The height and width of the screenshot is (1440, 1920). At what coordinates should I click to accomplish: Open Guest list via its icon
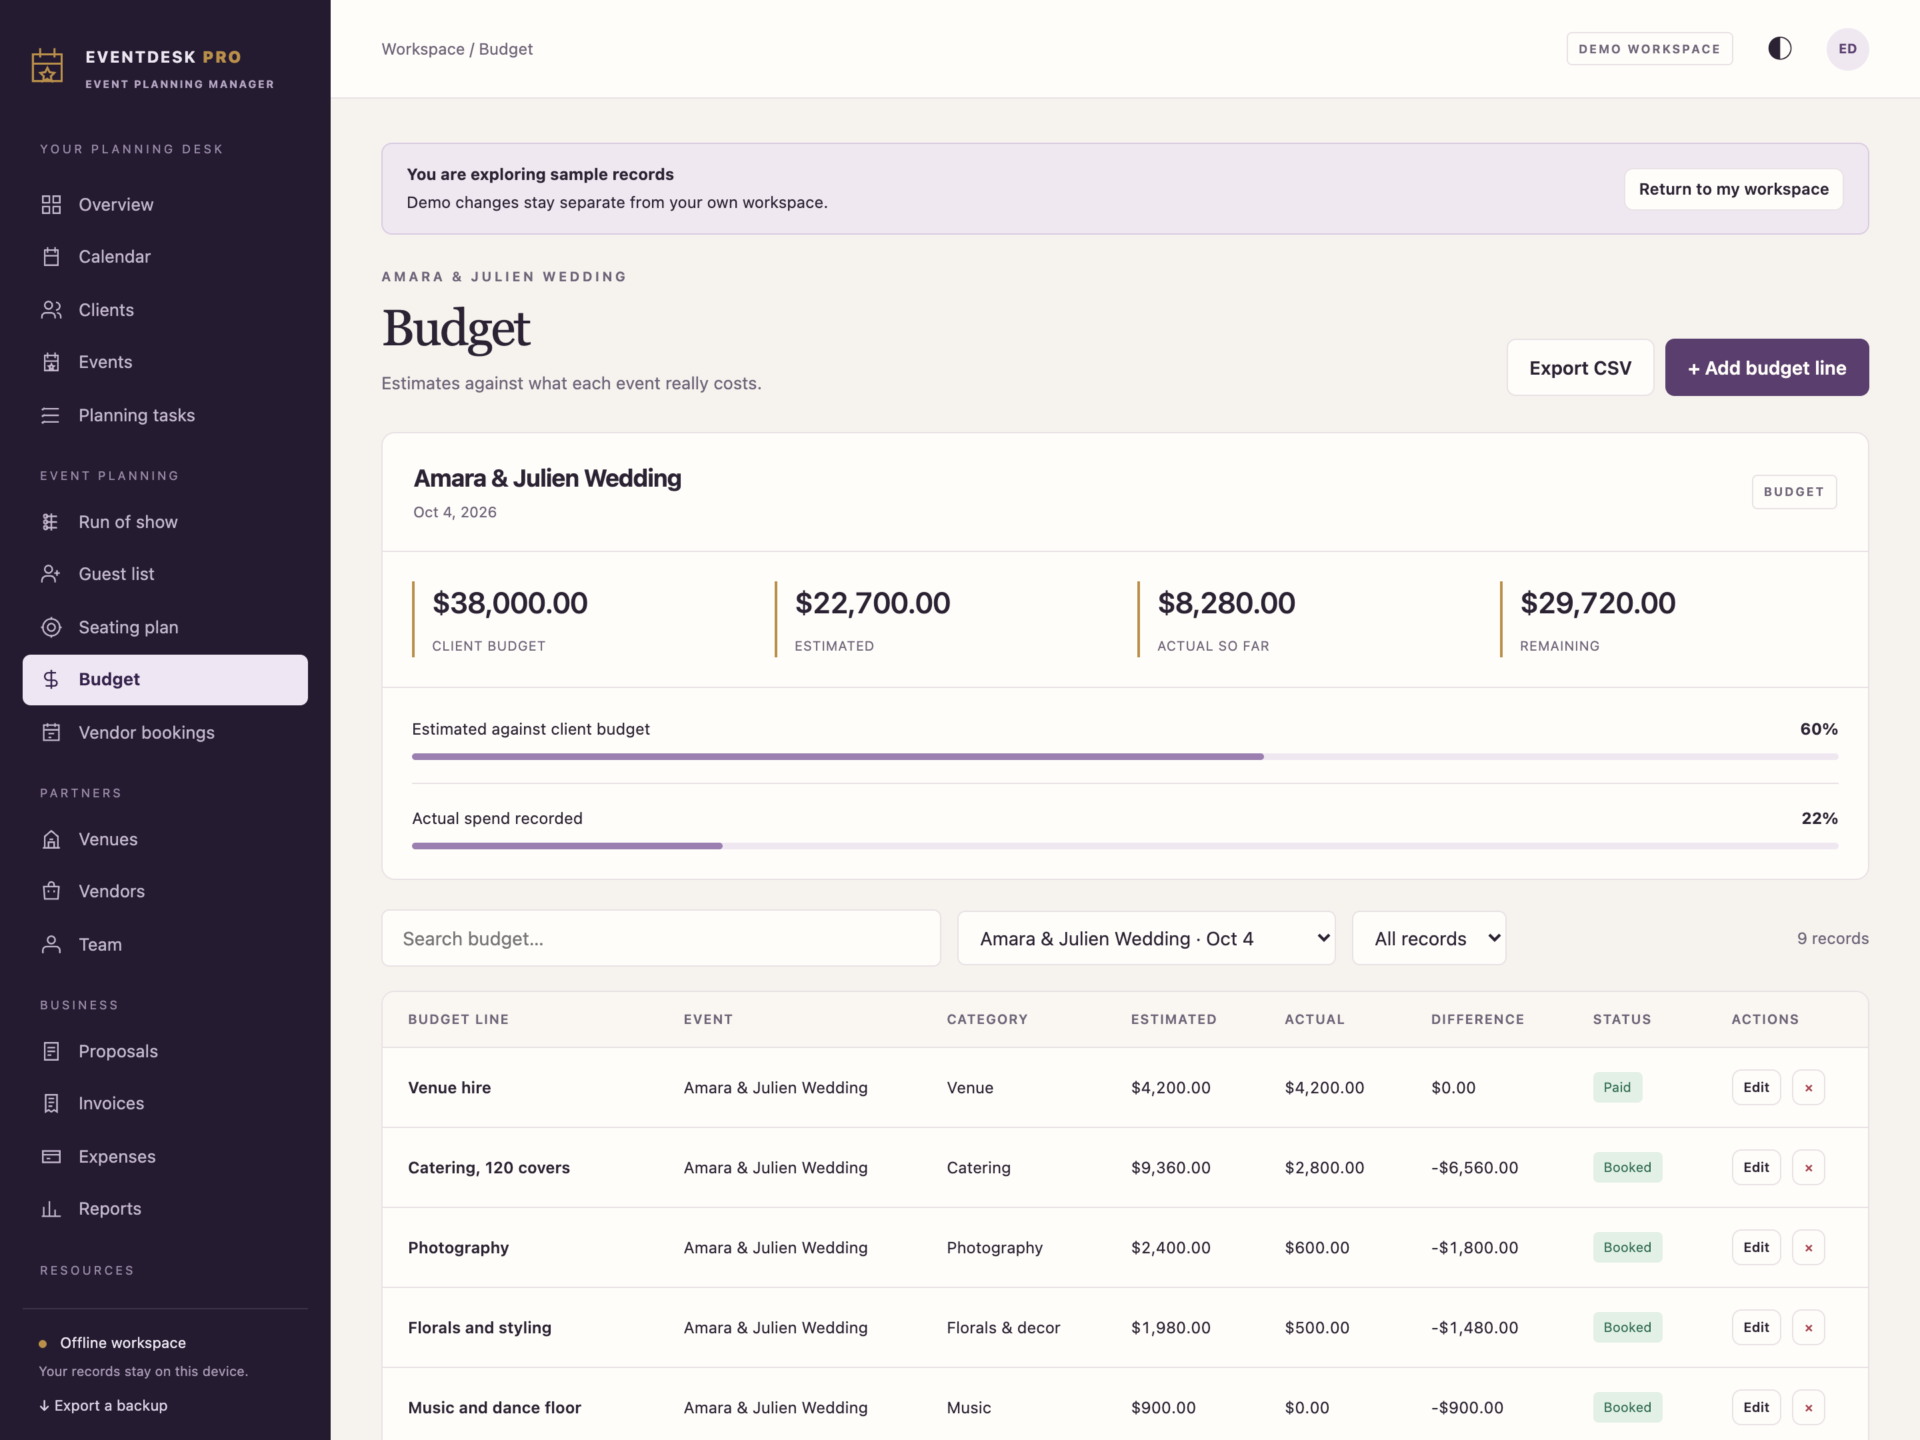click(51, 574)
